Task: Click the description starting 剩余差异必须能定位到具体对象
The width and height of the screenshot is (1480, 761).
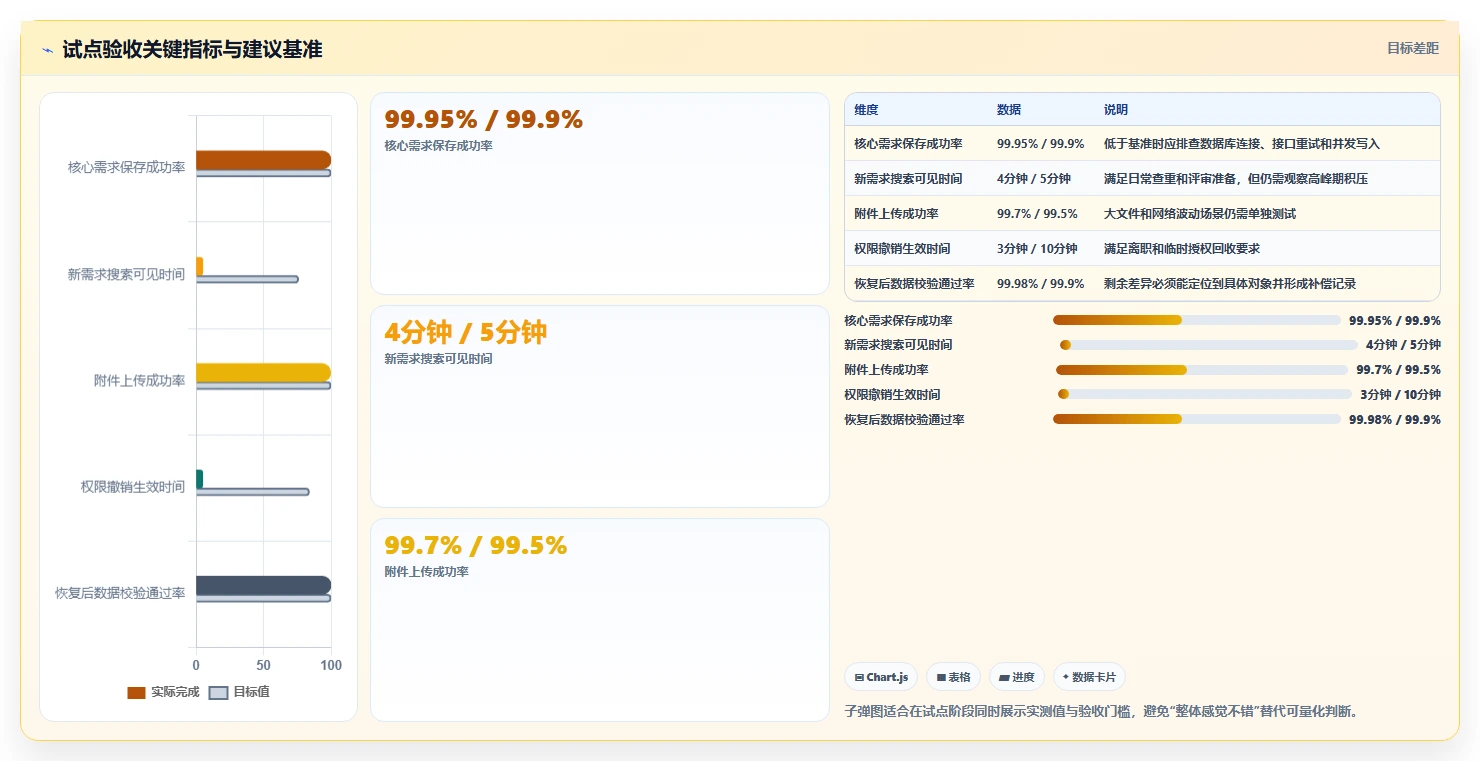Action: pyautogui.click(x=1230, y=284)
